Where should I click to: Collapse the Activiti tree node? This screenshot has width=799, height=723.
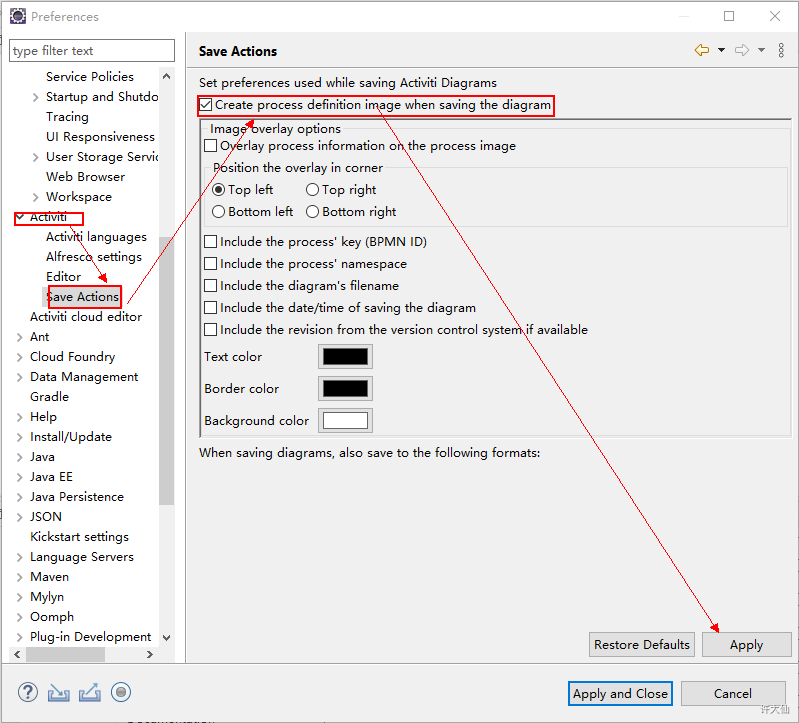(20, 217)
